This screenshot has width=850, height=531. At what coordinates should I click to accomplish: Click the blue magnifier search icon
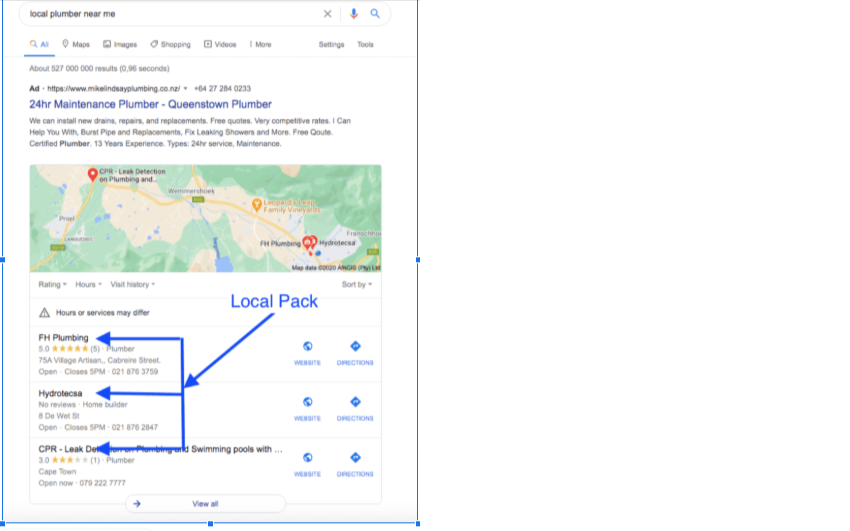375,14
